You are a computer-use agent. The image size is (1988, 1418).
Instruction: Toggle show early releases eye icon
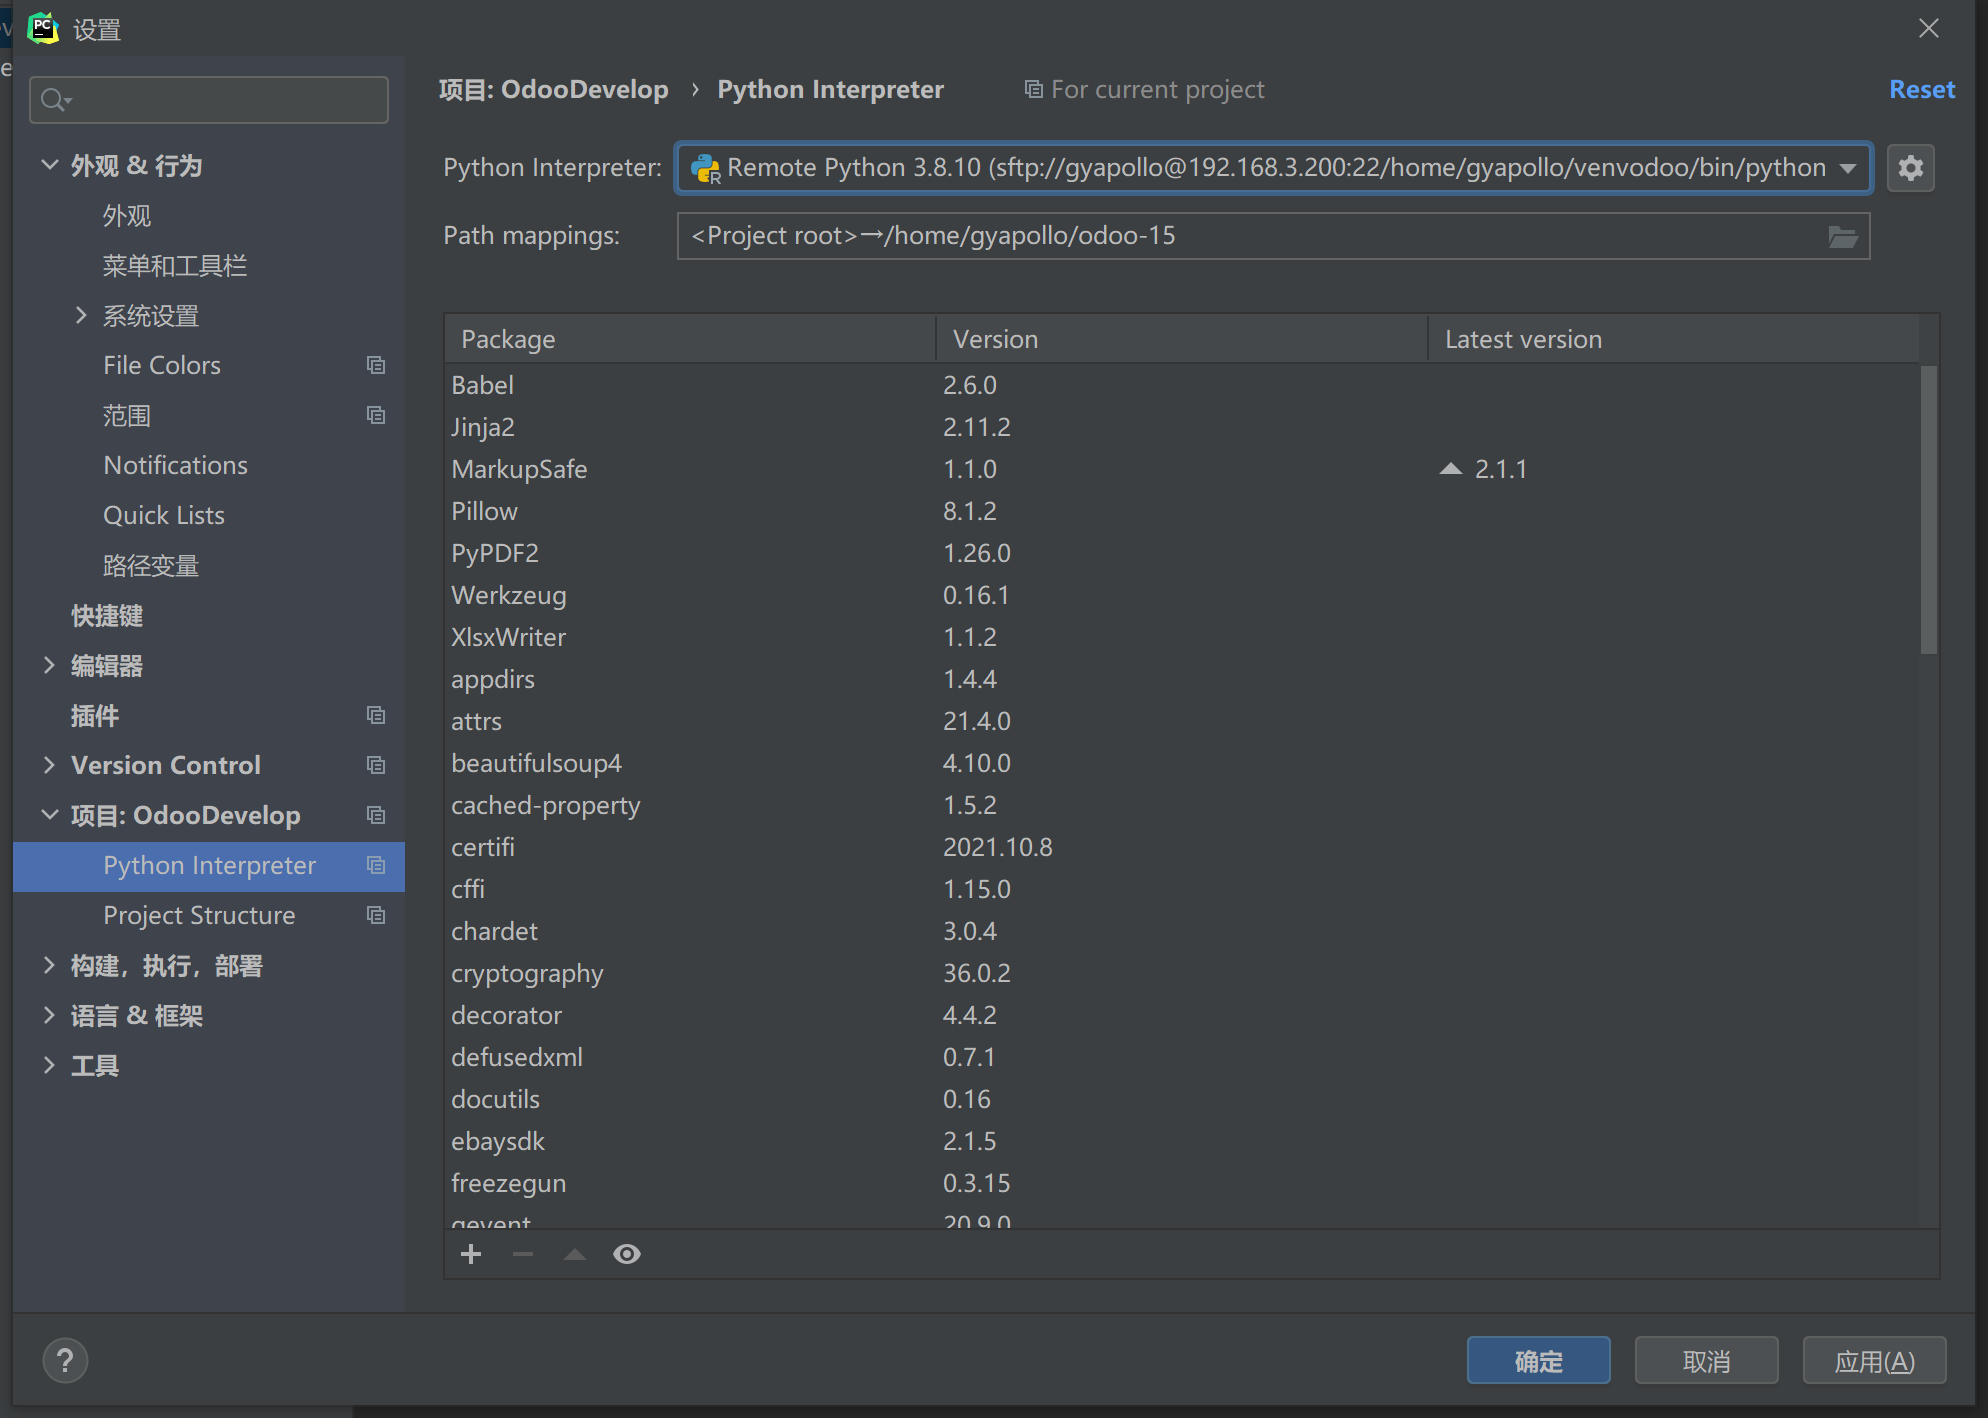627,1254
